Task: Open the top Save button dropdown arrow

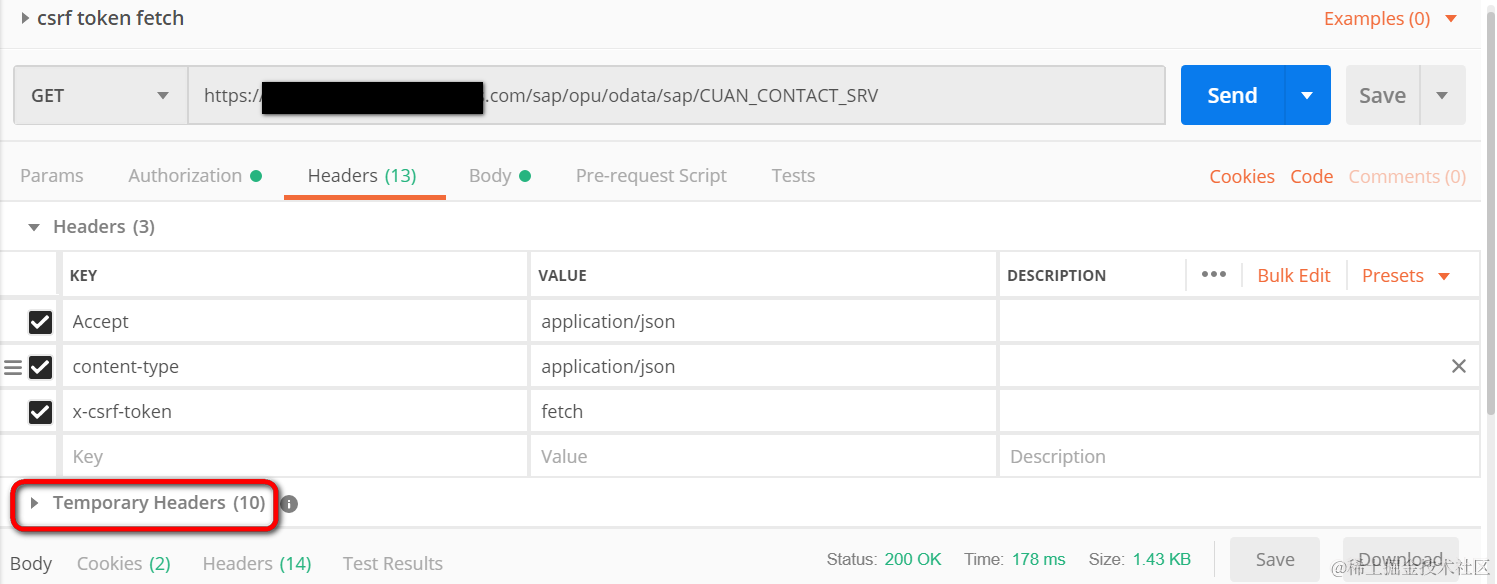Action: pos(1442,95)
